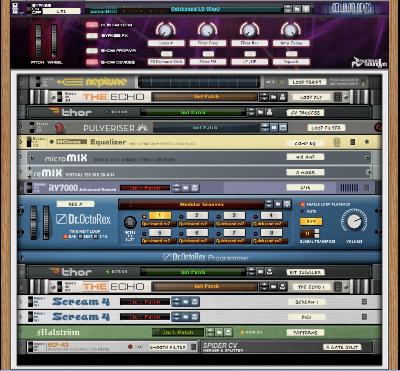Select loop slot 7 on Dr. Octo Rex
The width and height of the screenshot is (400, 371).
click(234, 232)
